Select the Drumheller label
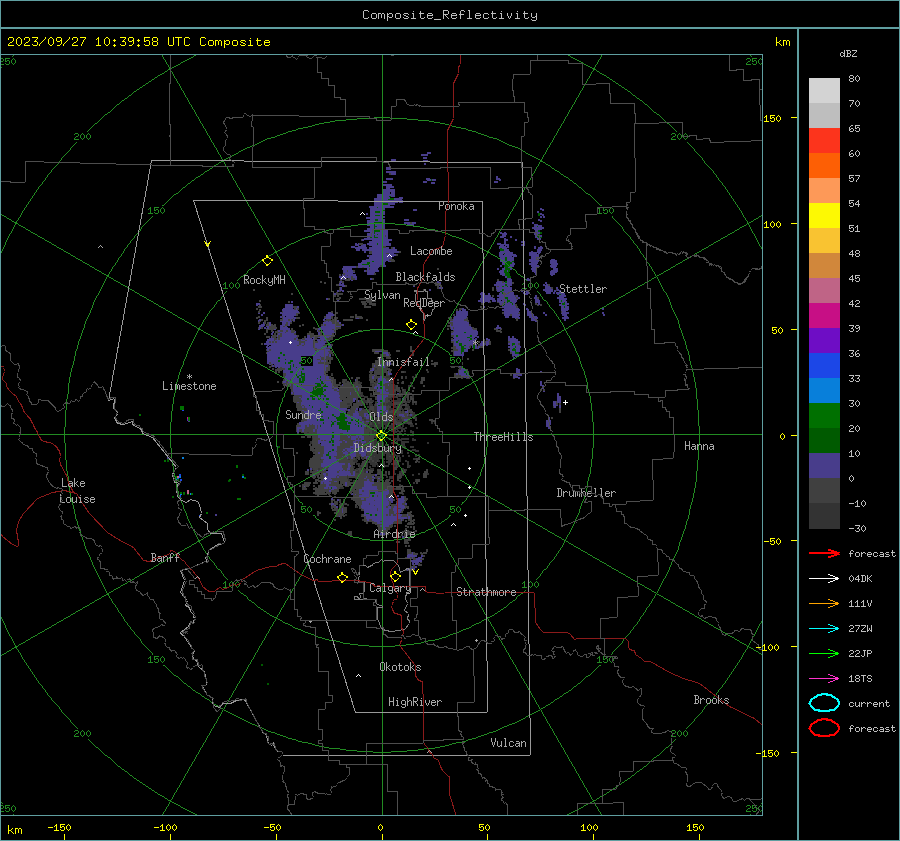The image size is (900, 841). tap(586, 493)
